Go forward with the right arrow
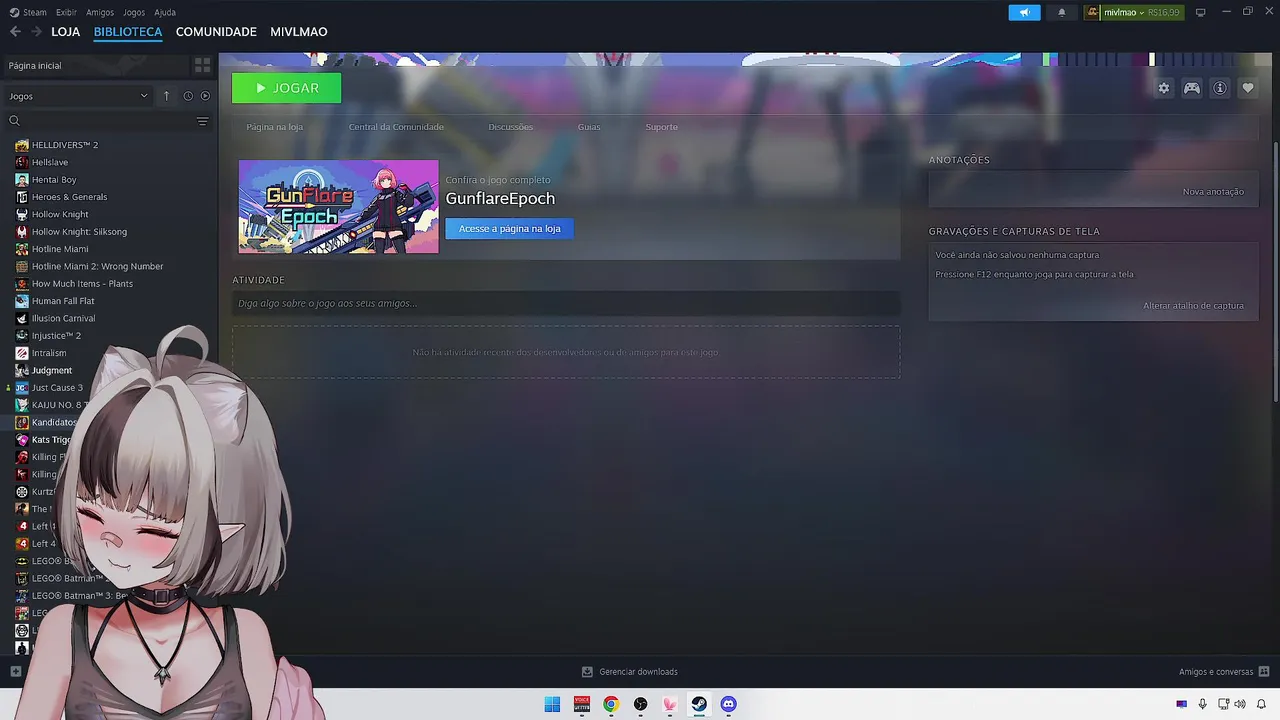The height and width of the screenshot is (720, 1280). 37,32
